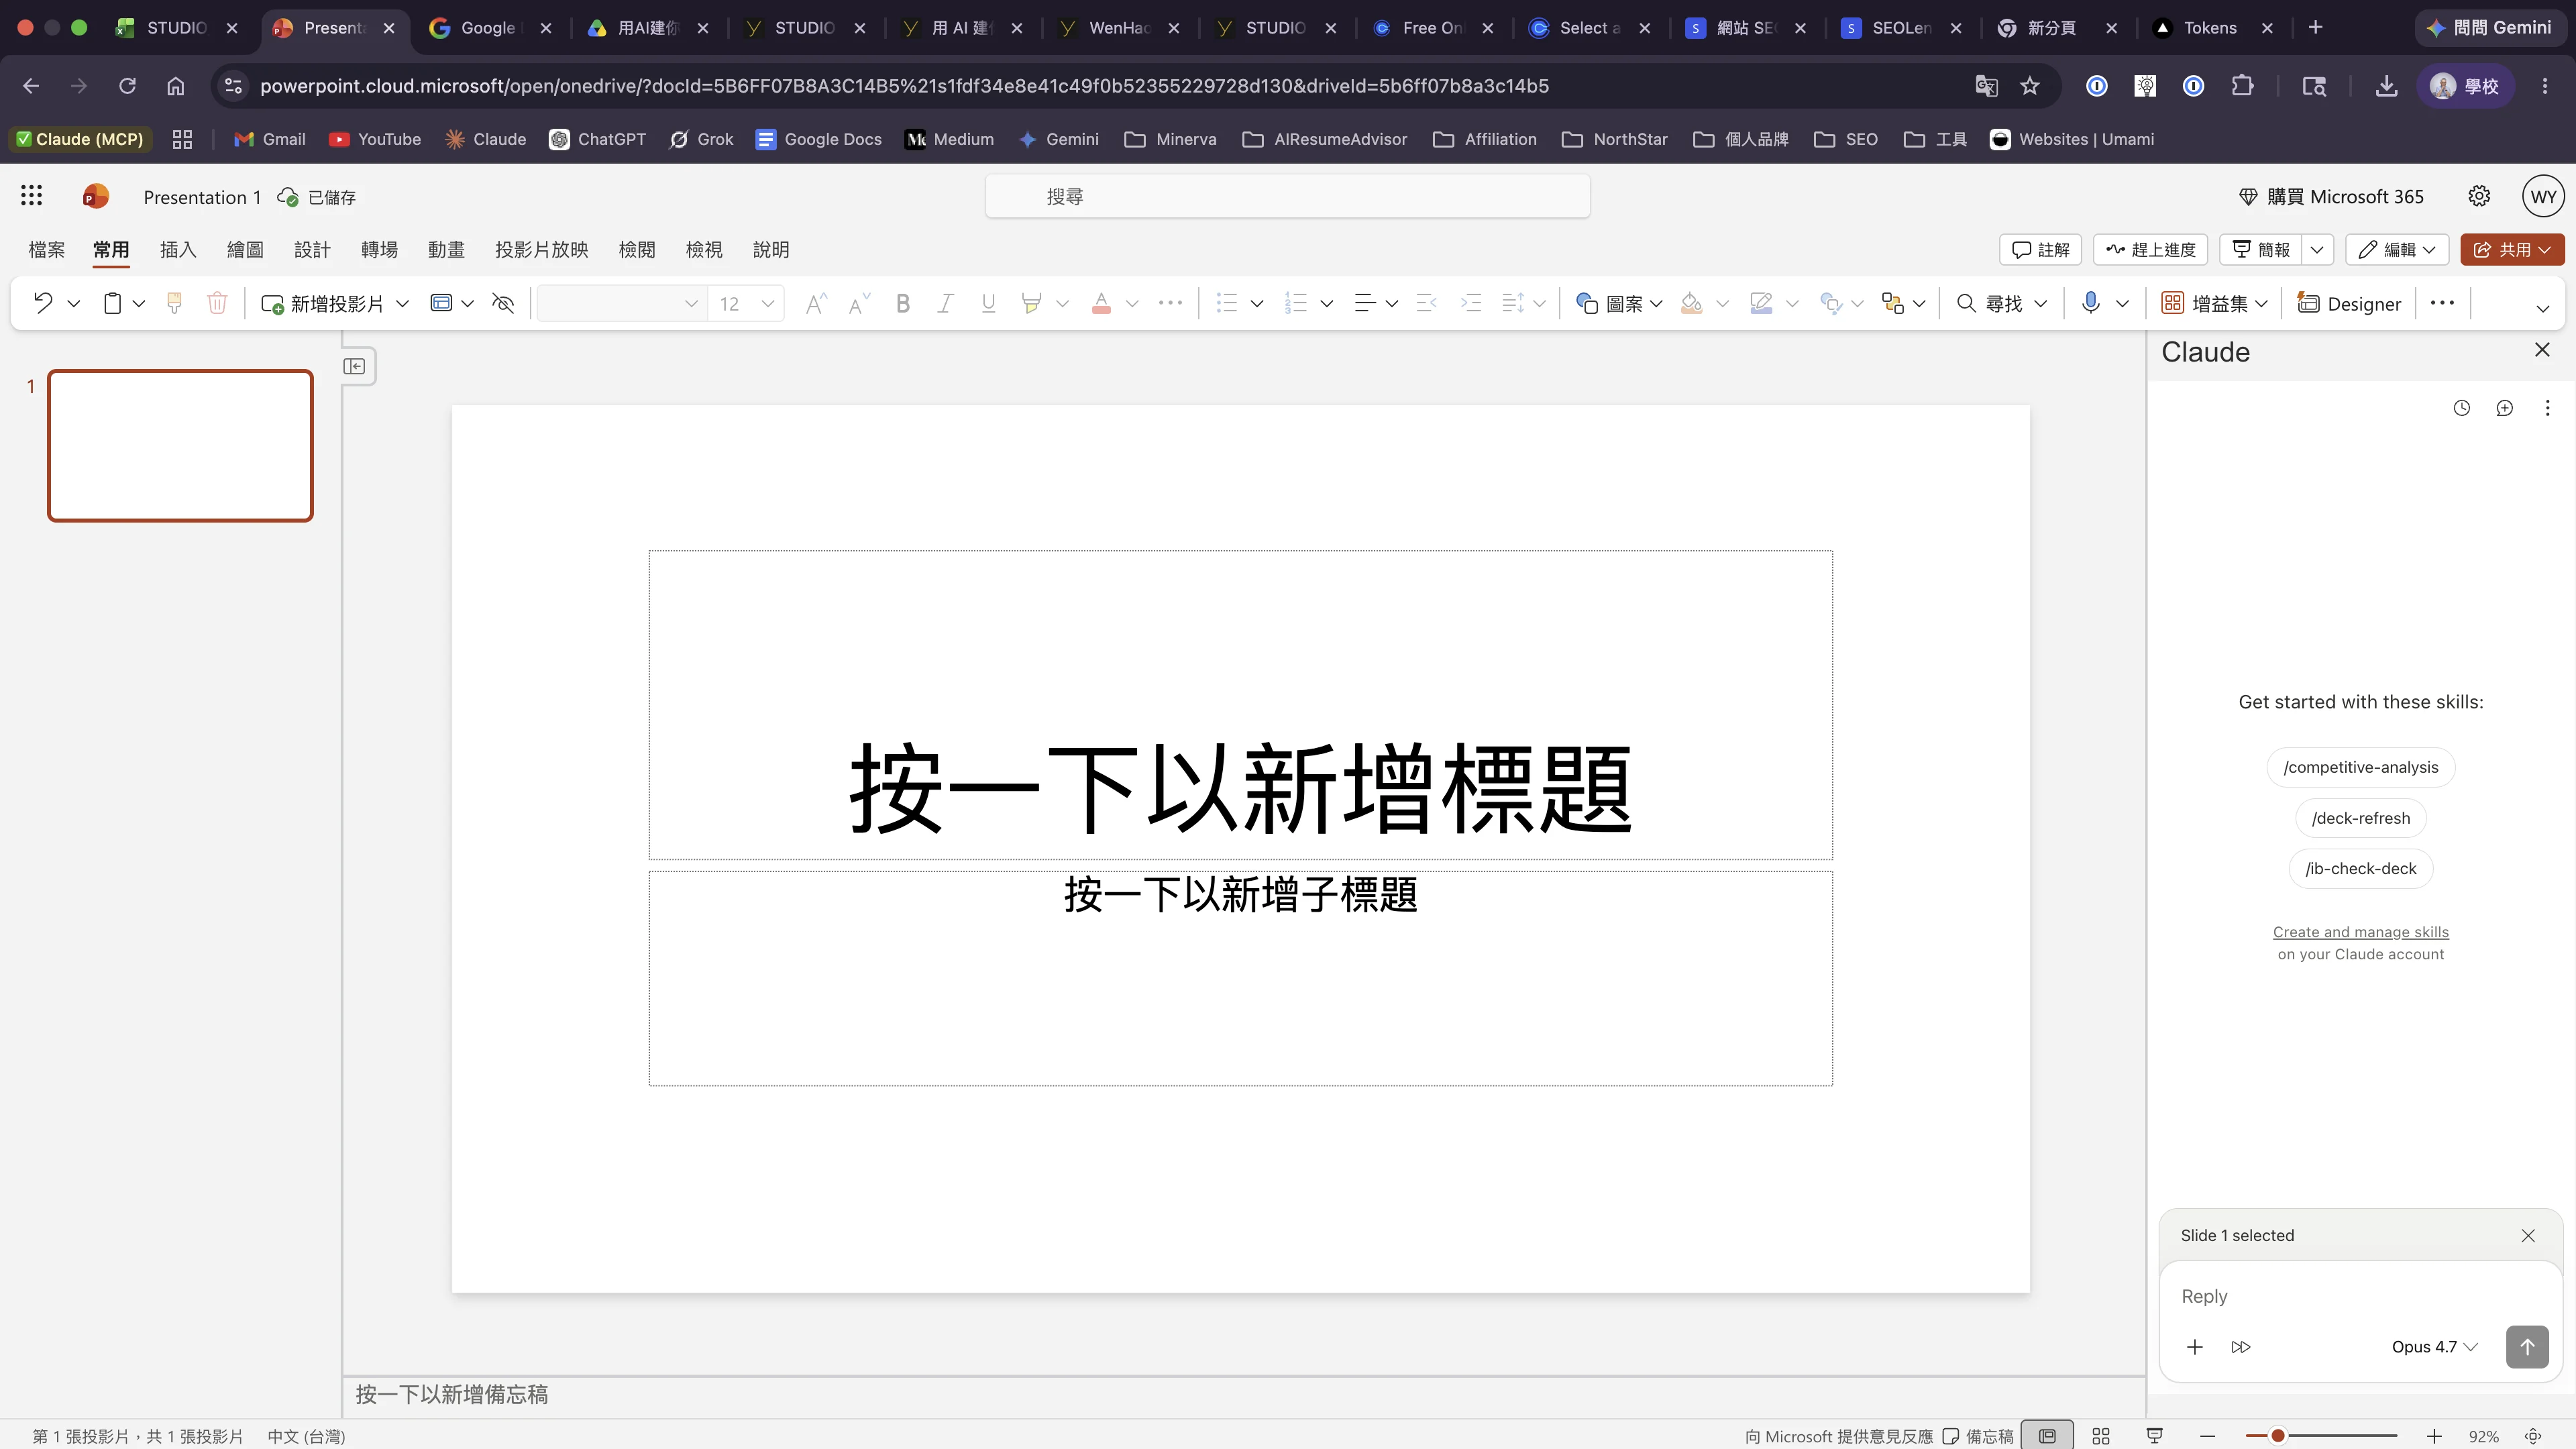
Task: Switch to the Transitions (轉場) tab
Action: coord(379,249)
